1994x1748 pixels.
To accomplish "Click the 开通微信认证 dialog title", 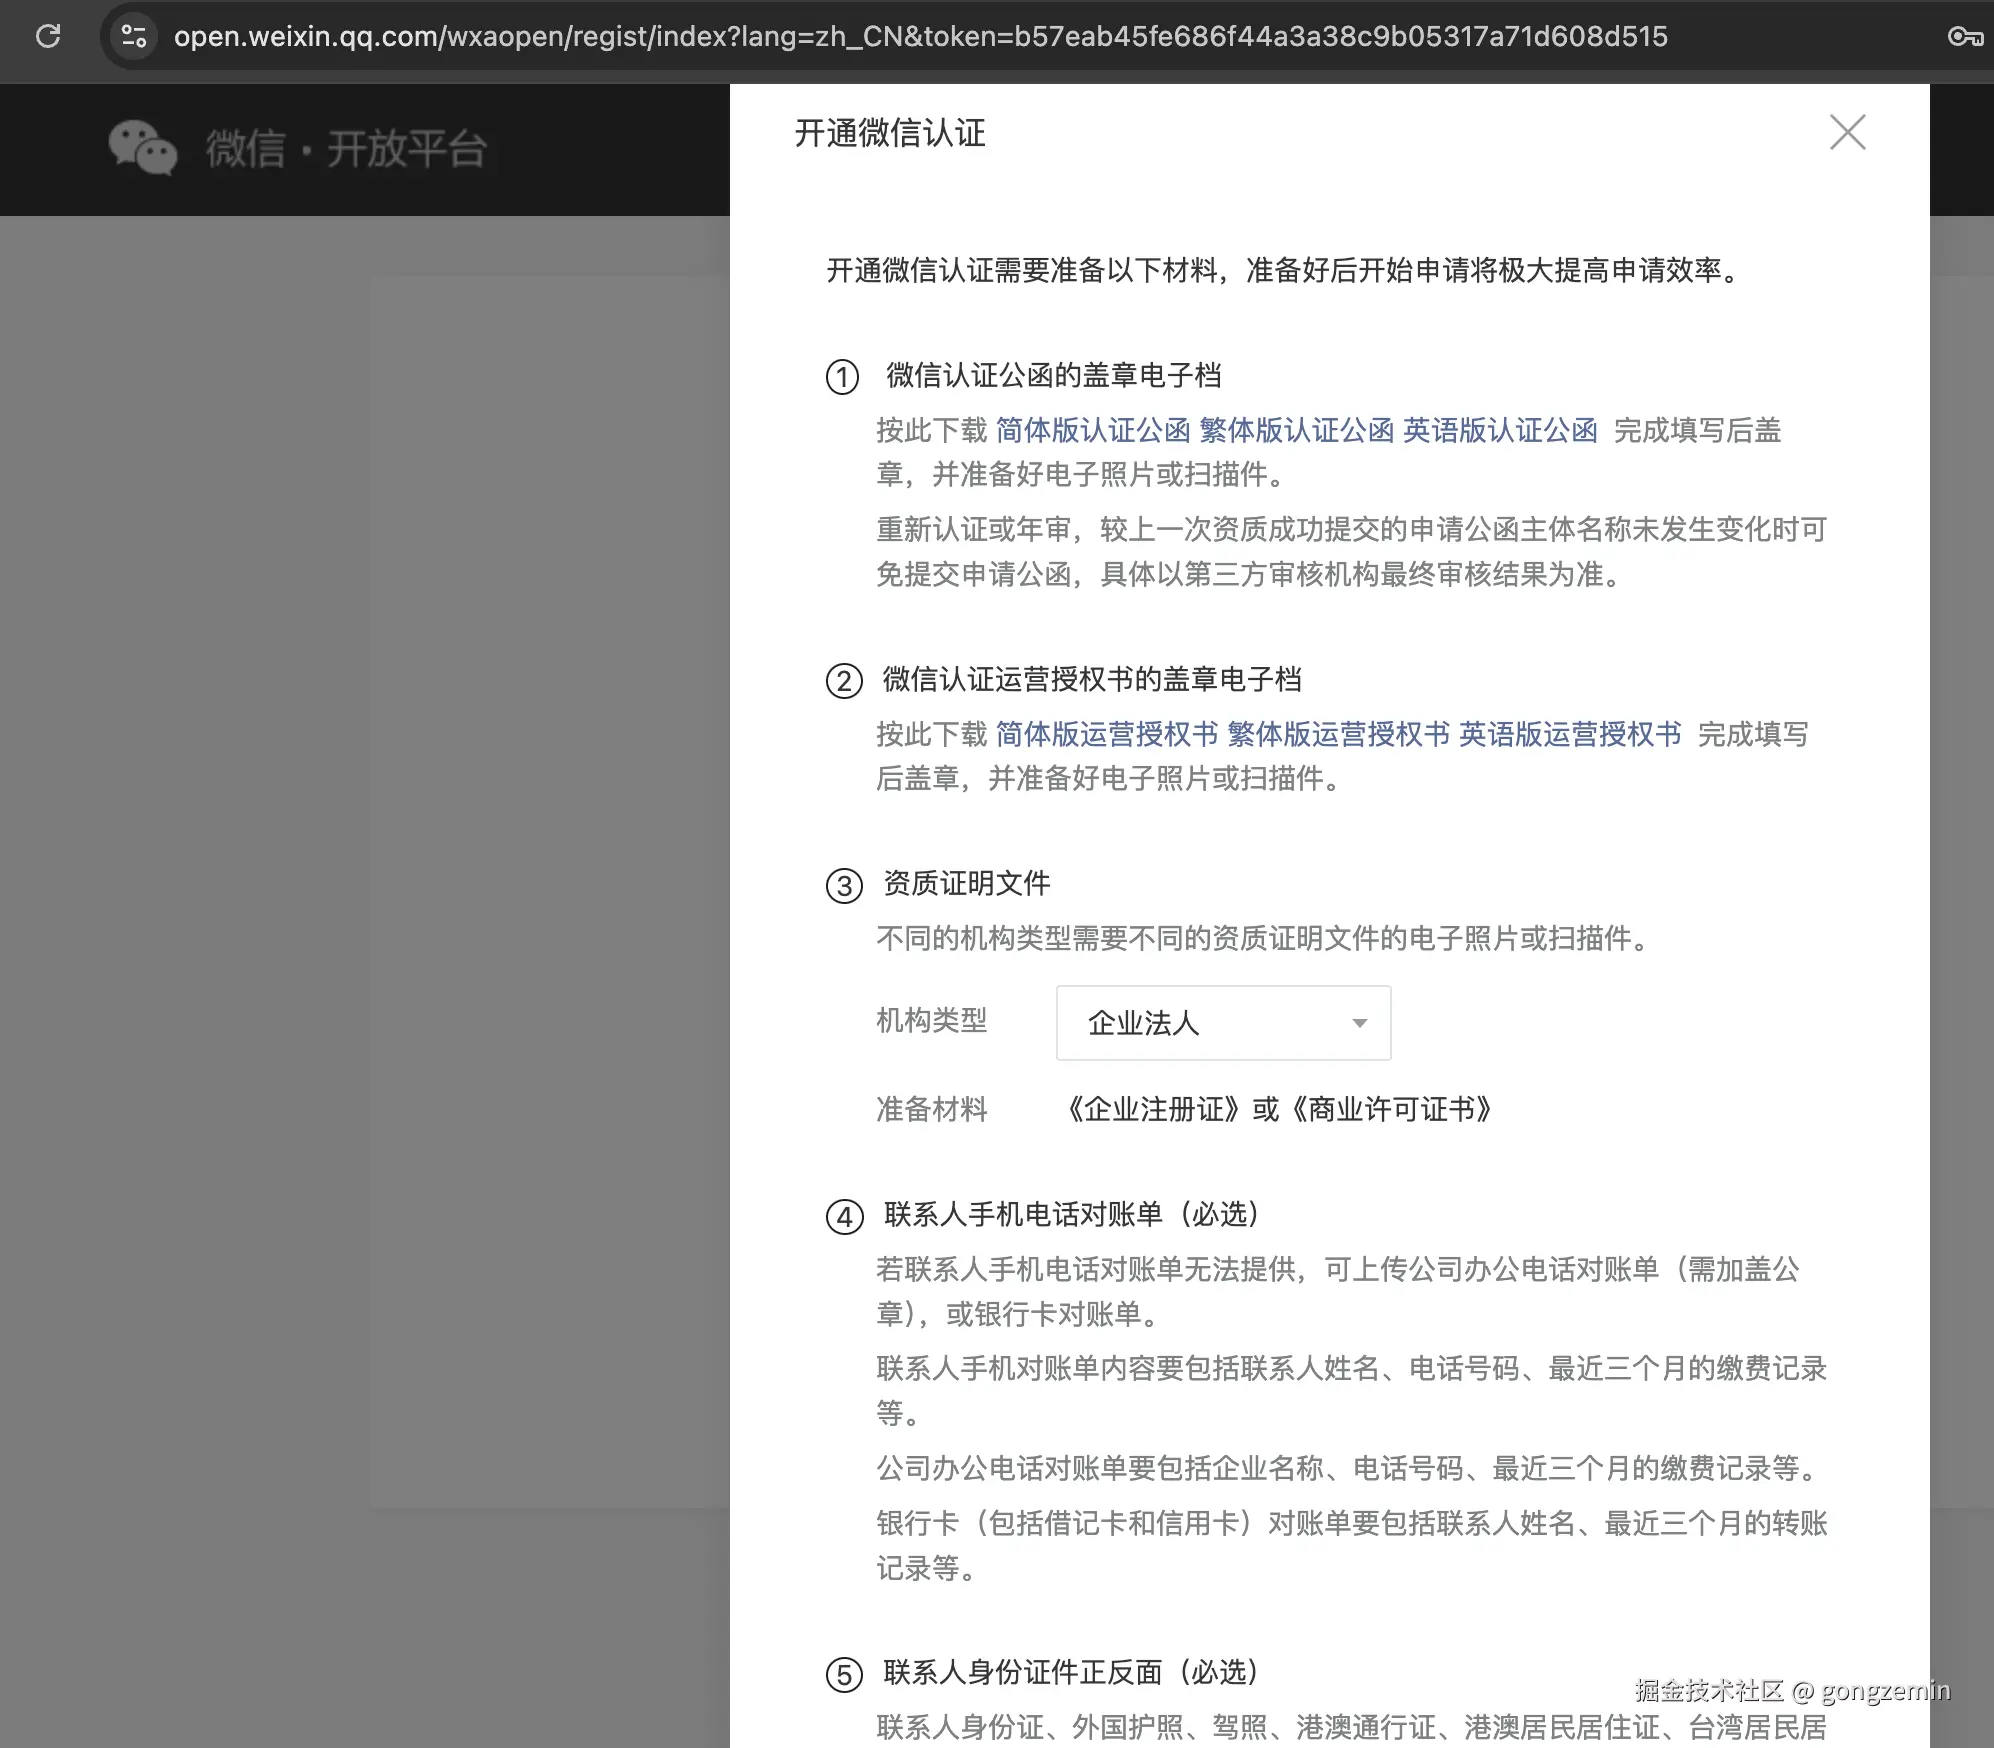I will coord(889,133).
